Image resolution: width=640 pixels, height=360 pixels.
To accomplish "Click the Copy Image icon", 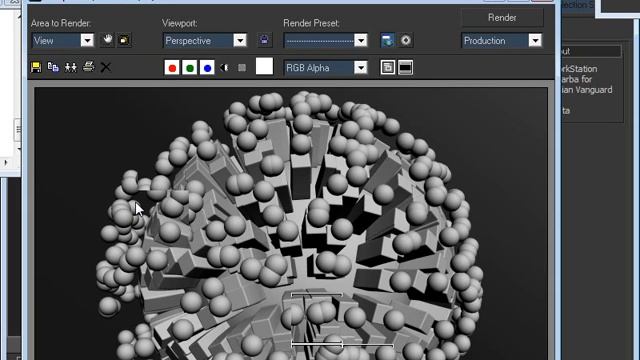I will pos(53,67).
